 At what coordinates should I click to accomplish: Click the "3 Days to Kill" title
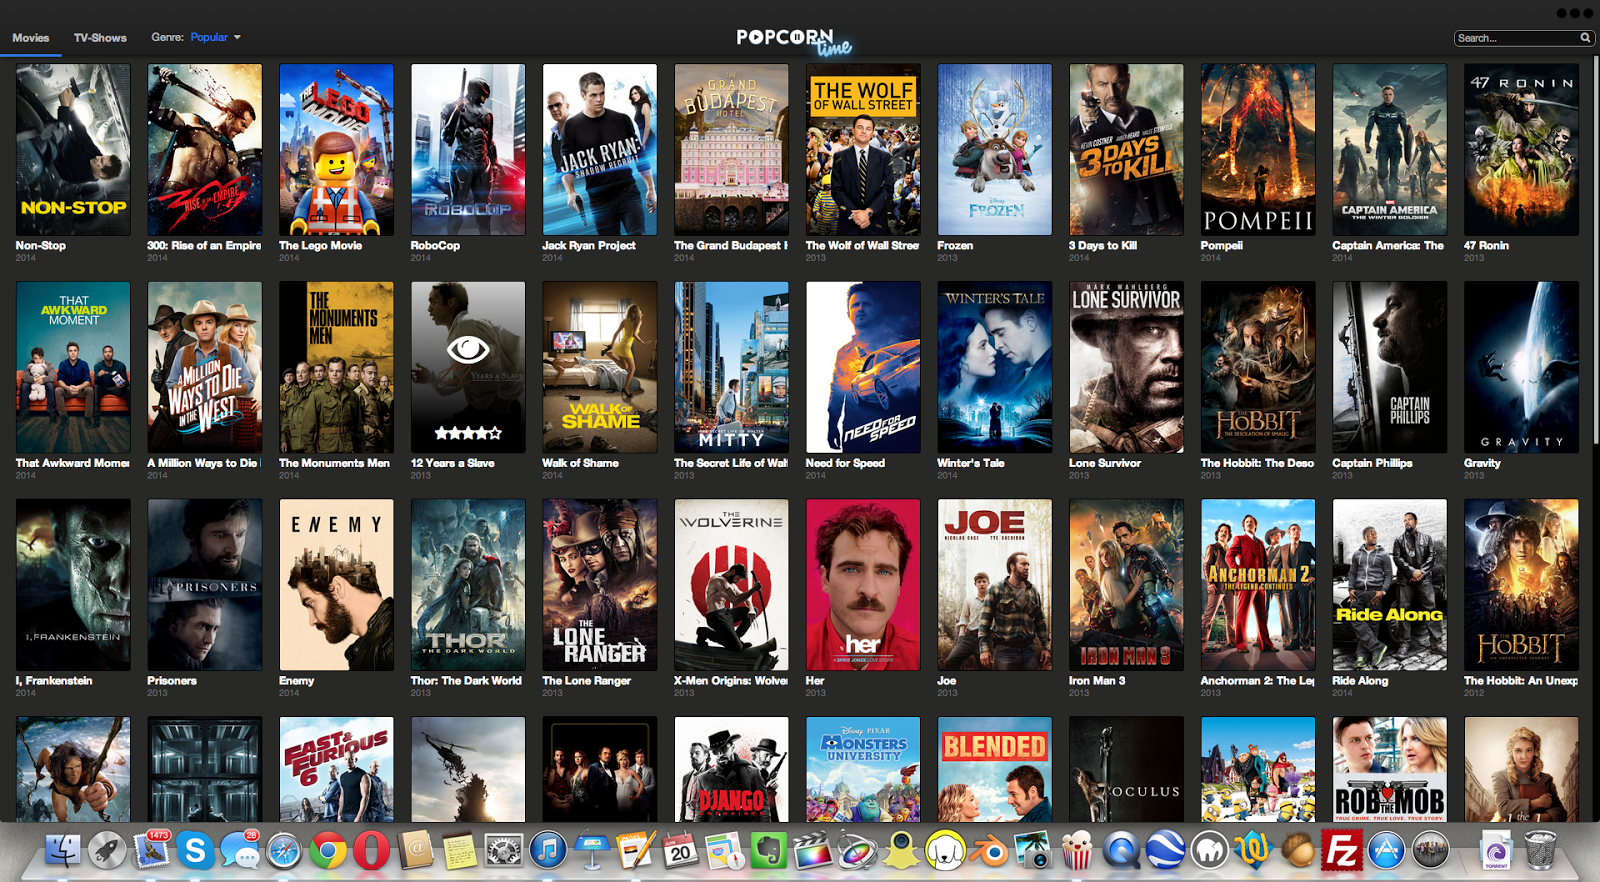pyautogui.click(x=1103, y=245)
